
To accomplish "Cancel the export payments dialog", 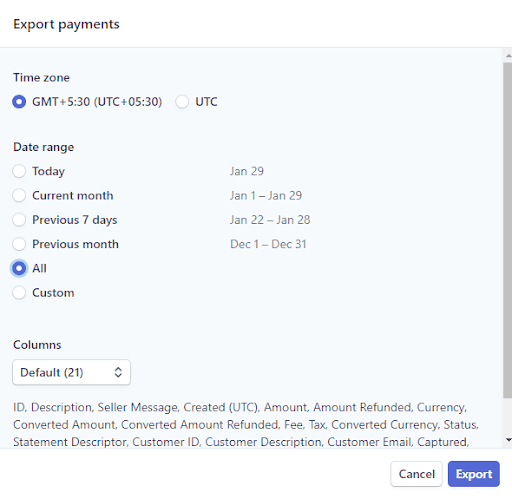I will coord(417,474).
